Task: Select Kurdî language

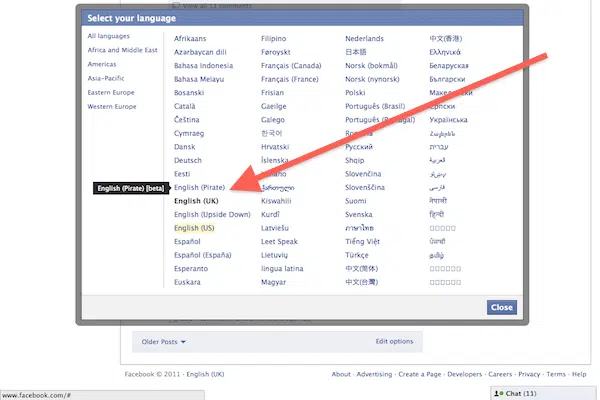Action: 270,214
